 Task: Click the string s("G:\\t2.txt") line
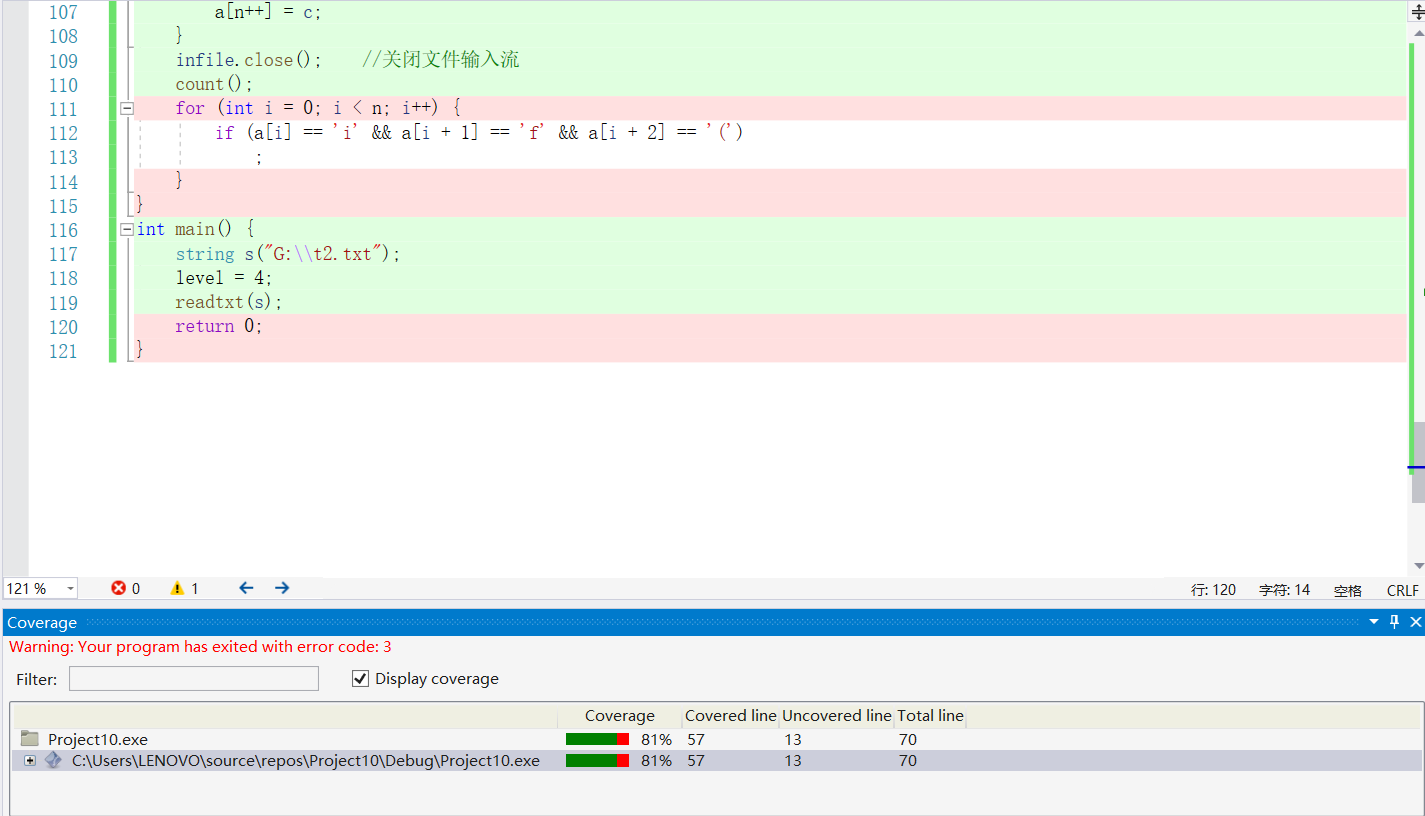[288, 254]
